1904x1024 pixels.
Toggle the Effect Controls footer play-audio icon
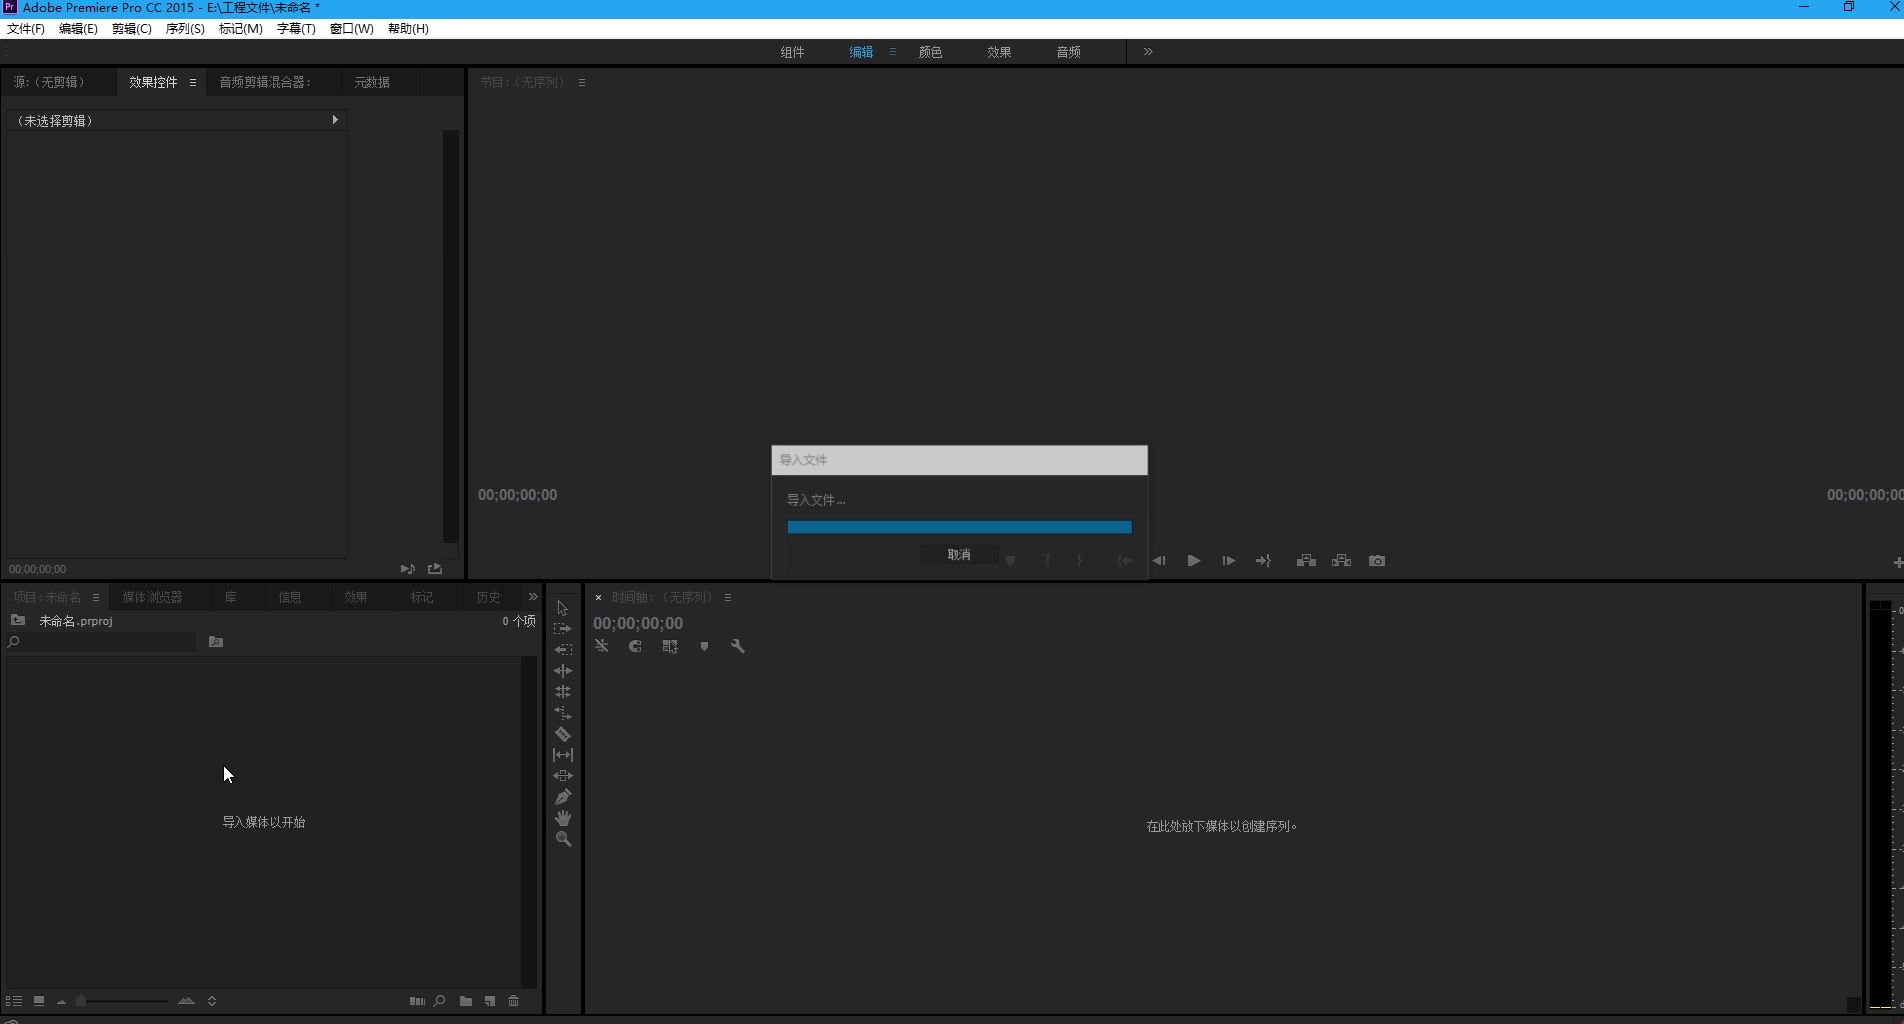(407, 569)
